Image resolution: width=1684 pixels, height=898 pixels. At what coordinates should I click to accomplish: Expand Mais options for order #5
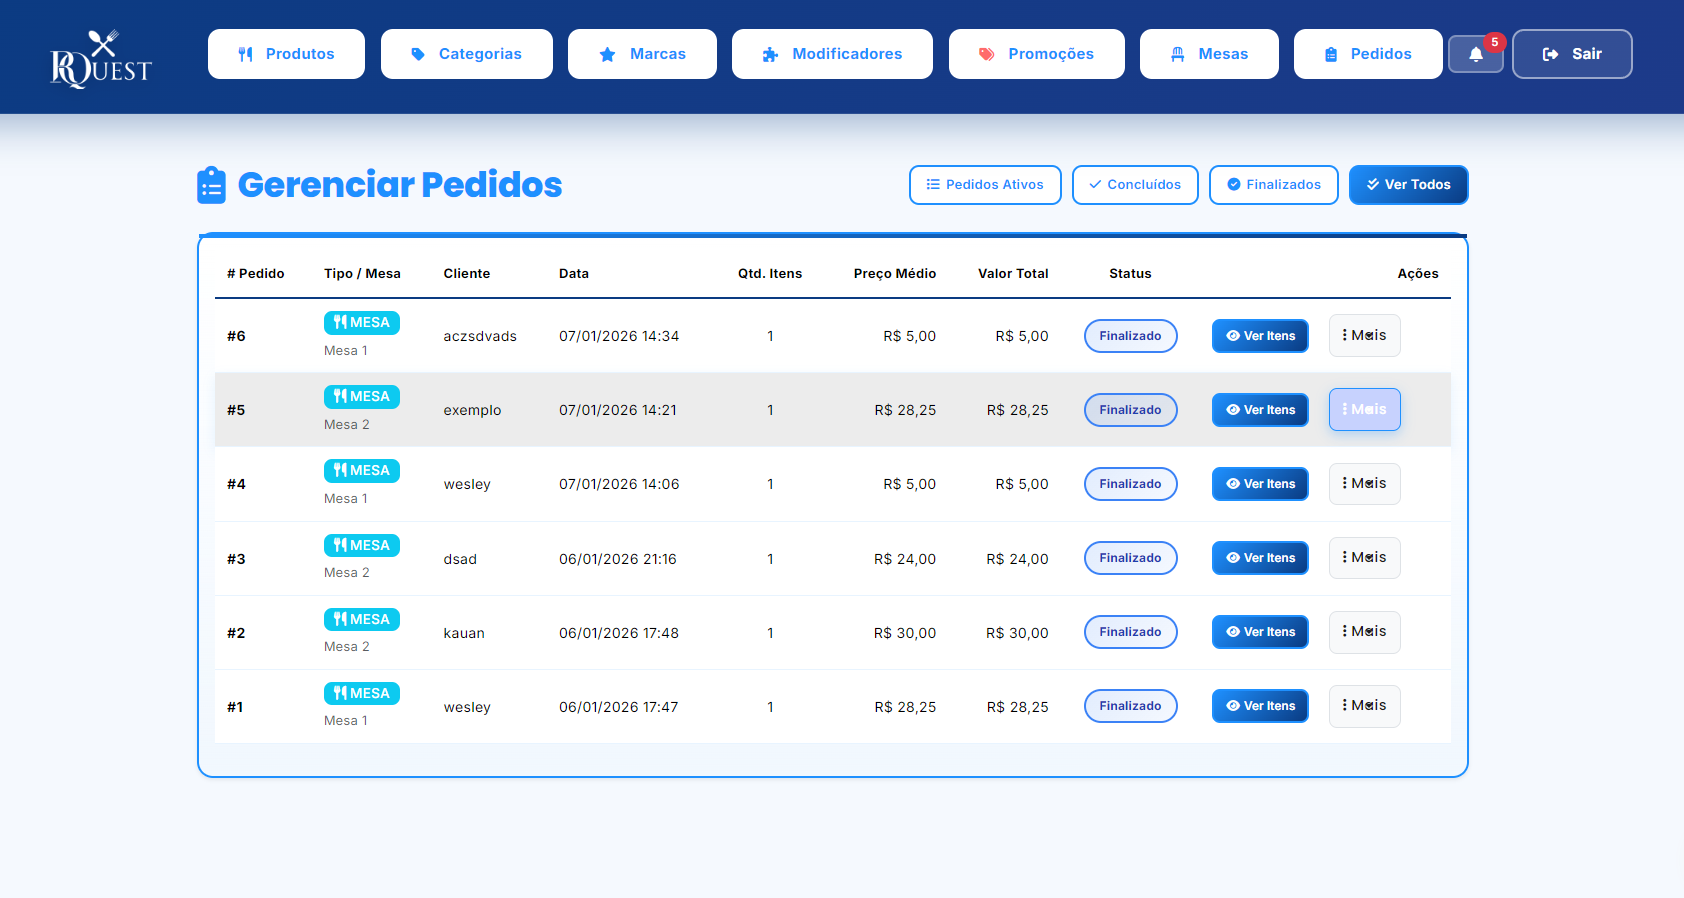[x=1364, y=410]
